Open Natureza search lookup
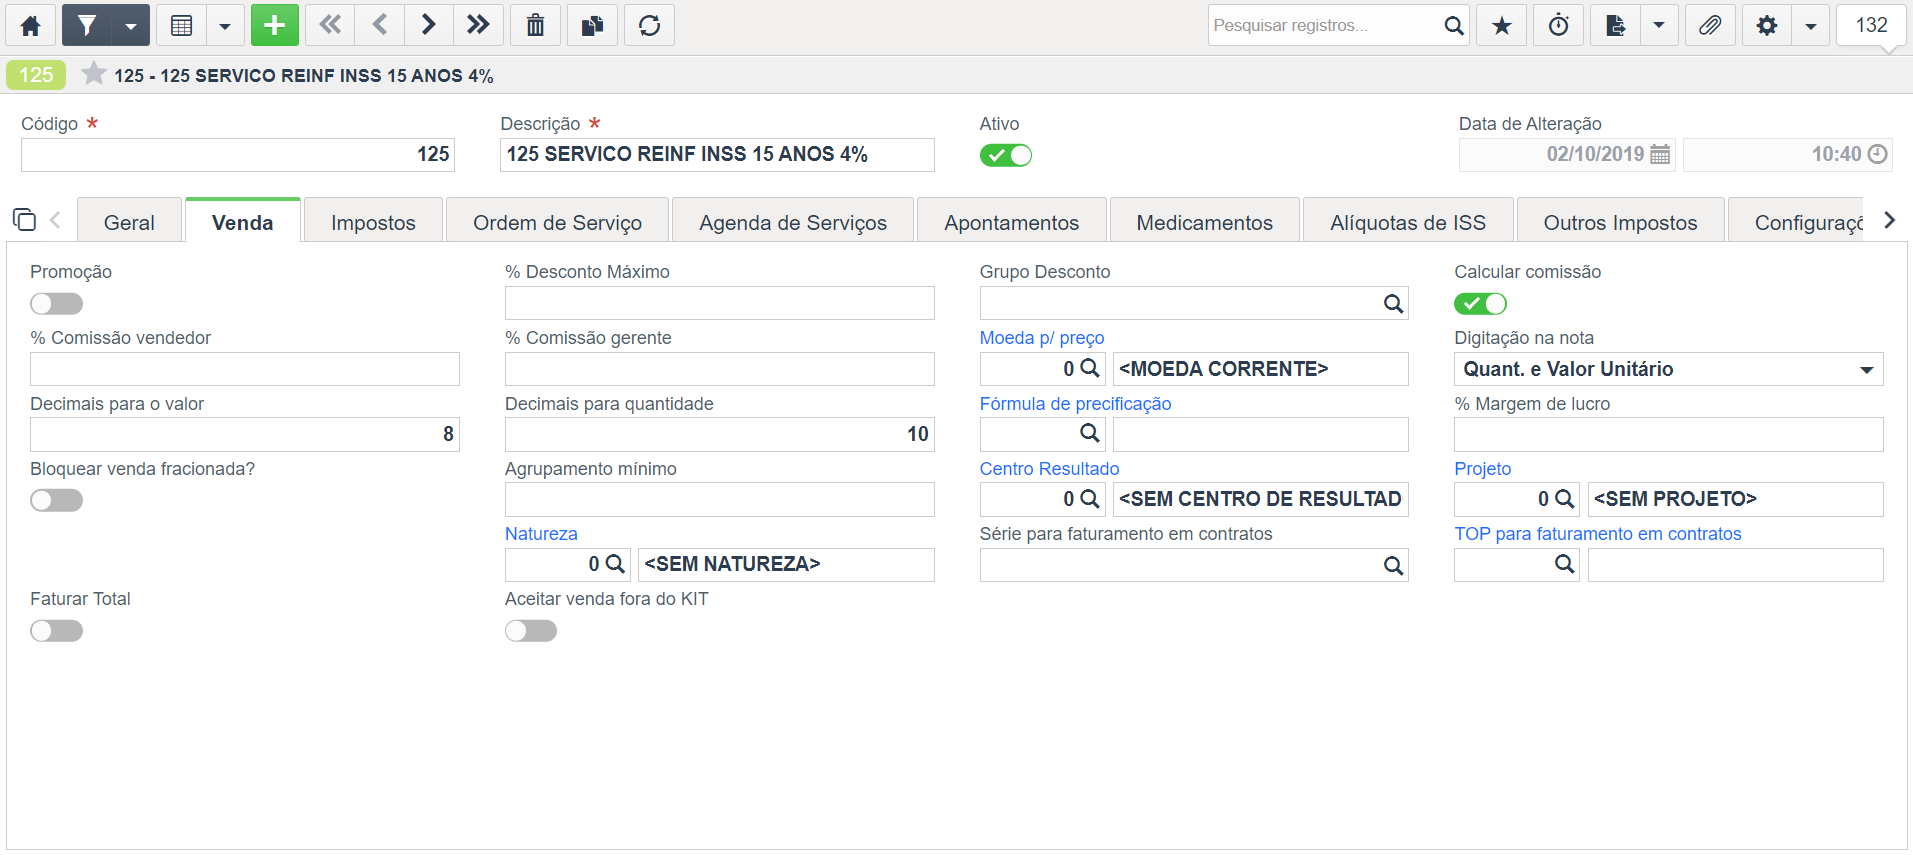Viewport: 1913px width, 855px height. [x=615, y=564]
